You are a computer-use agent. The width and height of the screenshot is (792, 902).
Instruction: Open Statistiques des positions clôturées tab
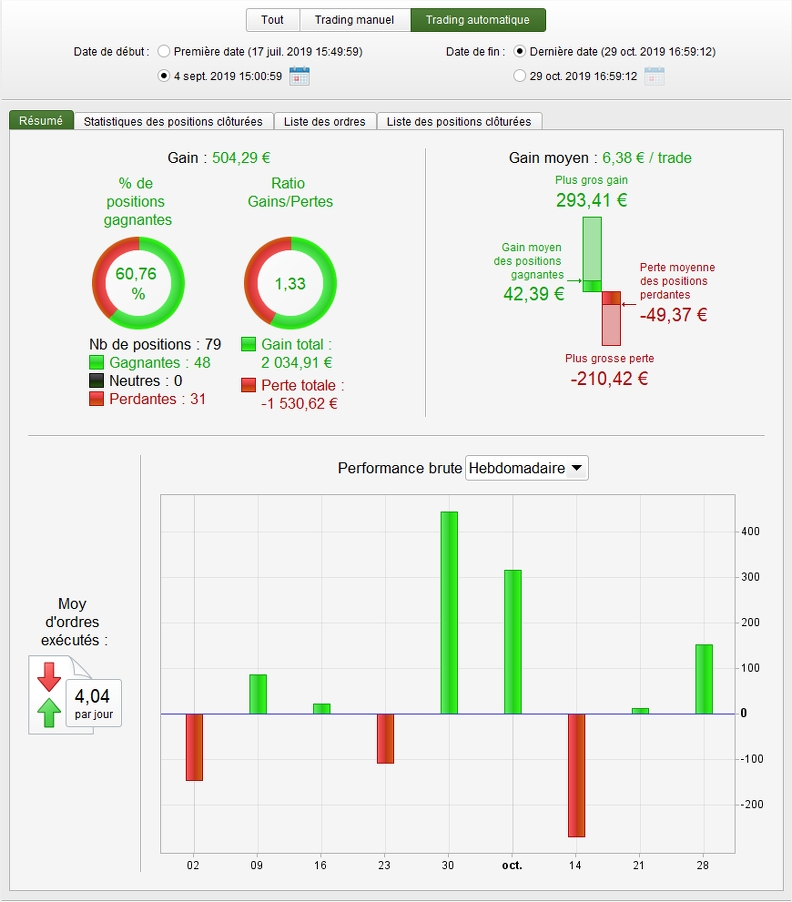[174, 121]
